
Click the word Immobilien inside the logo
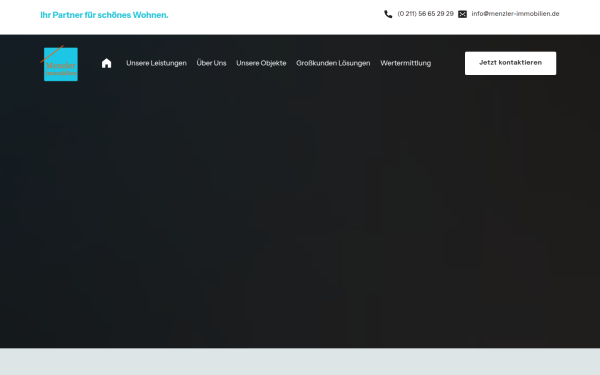tap(61, 73)
